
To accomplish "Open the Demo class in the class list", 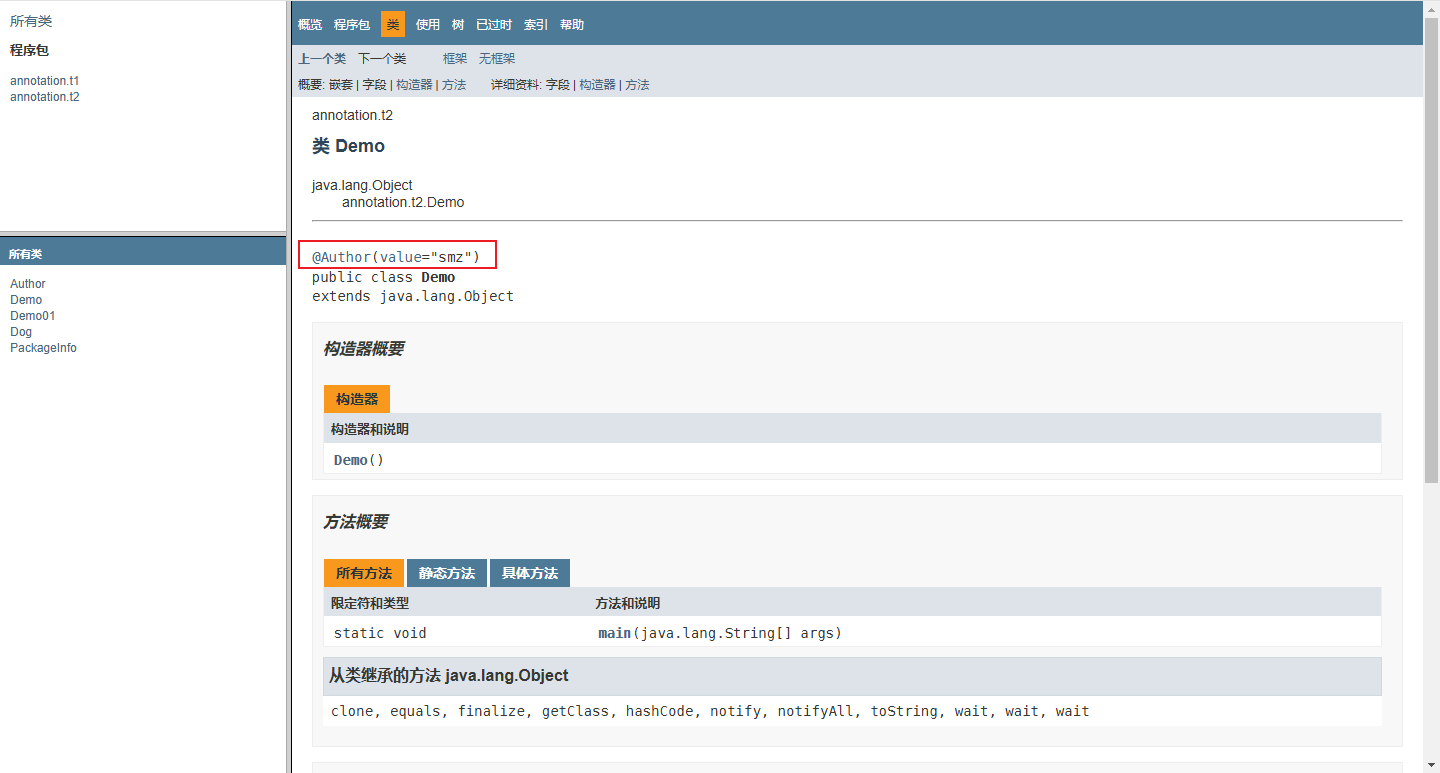I will [x=26, y=300].
